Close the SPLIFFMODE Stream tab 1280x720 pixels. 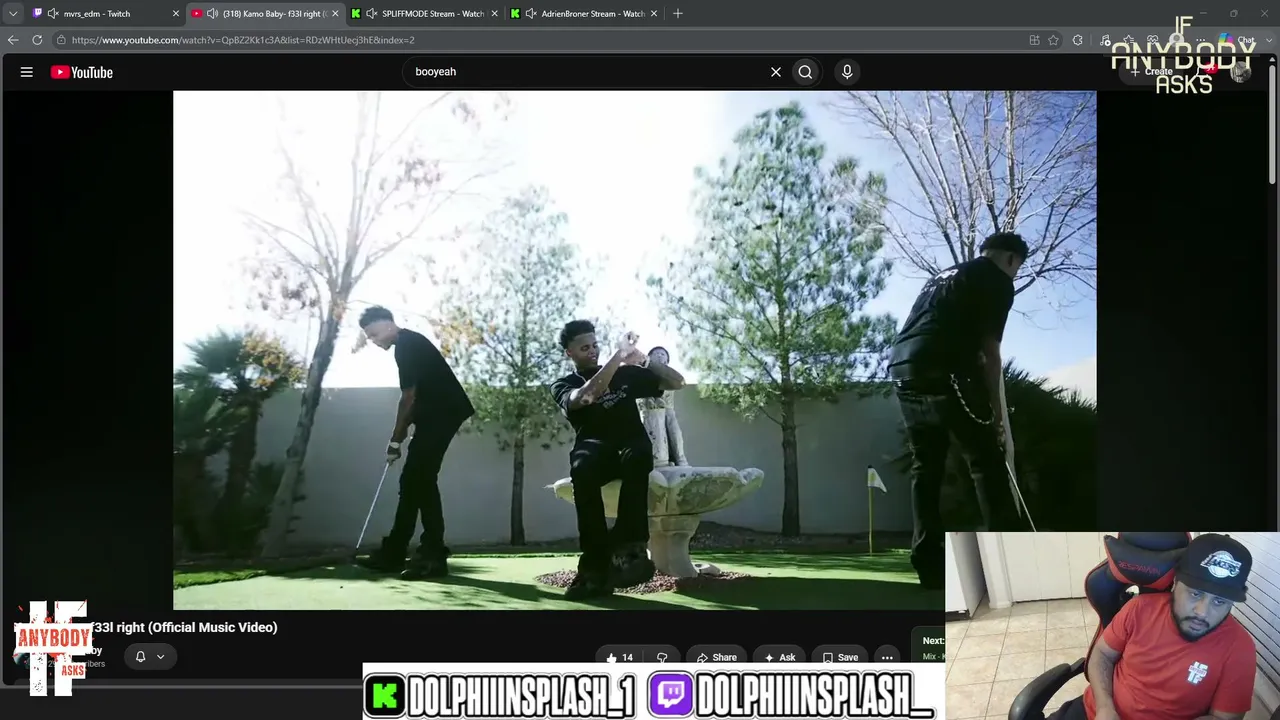click(494, 14)
